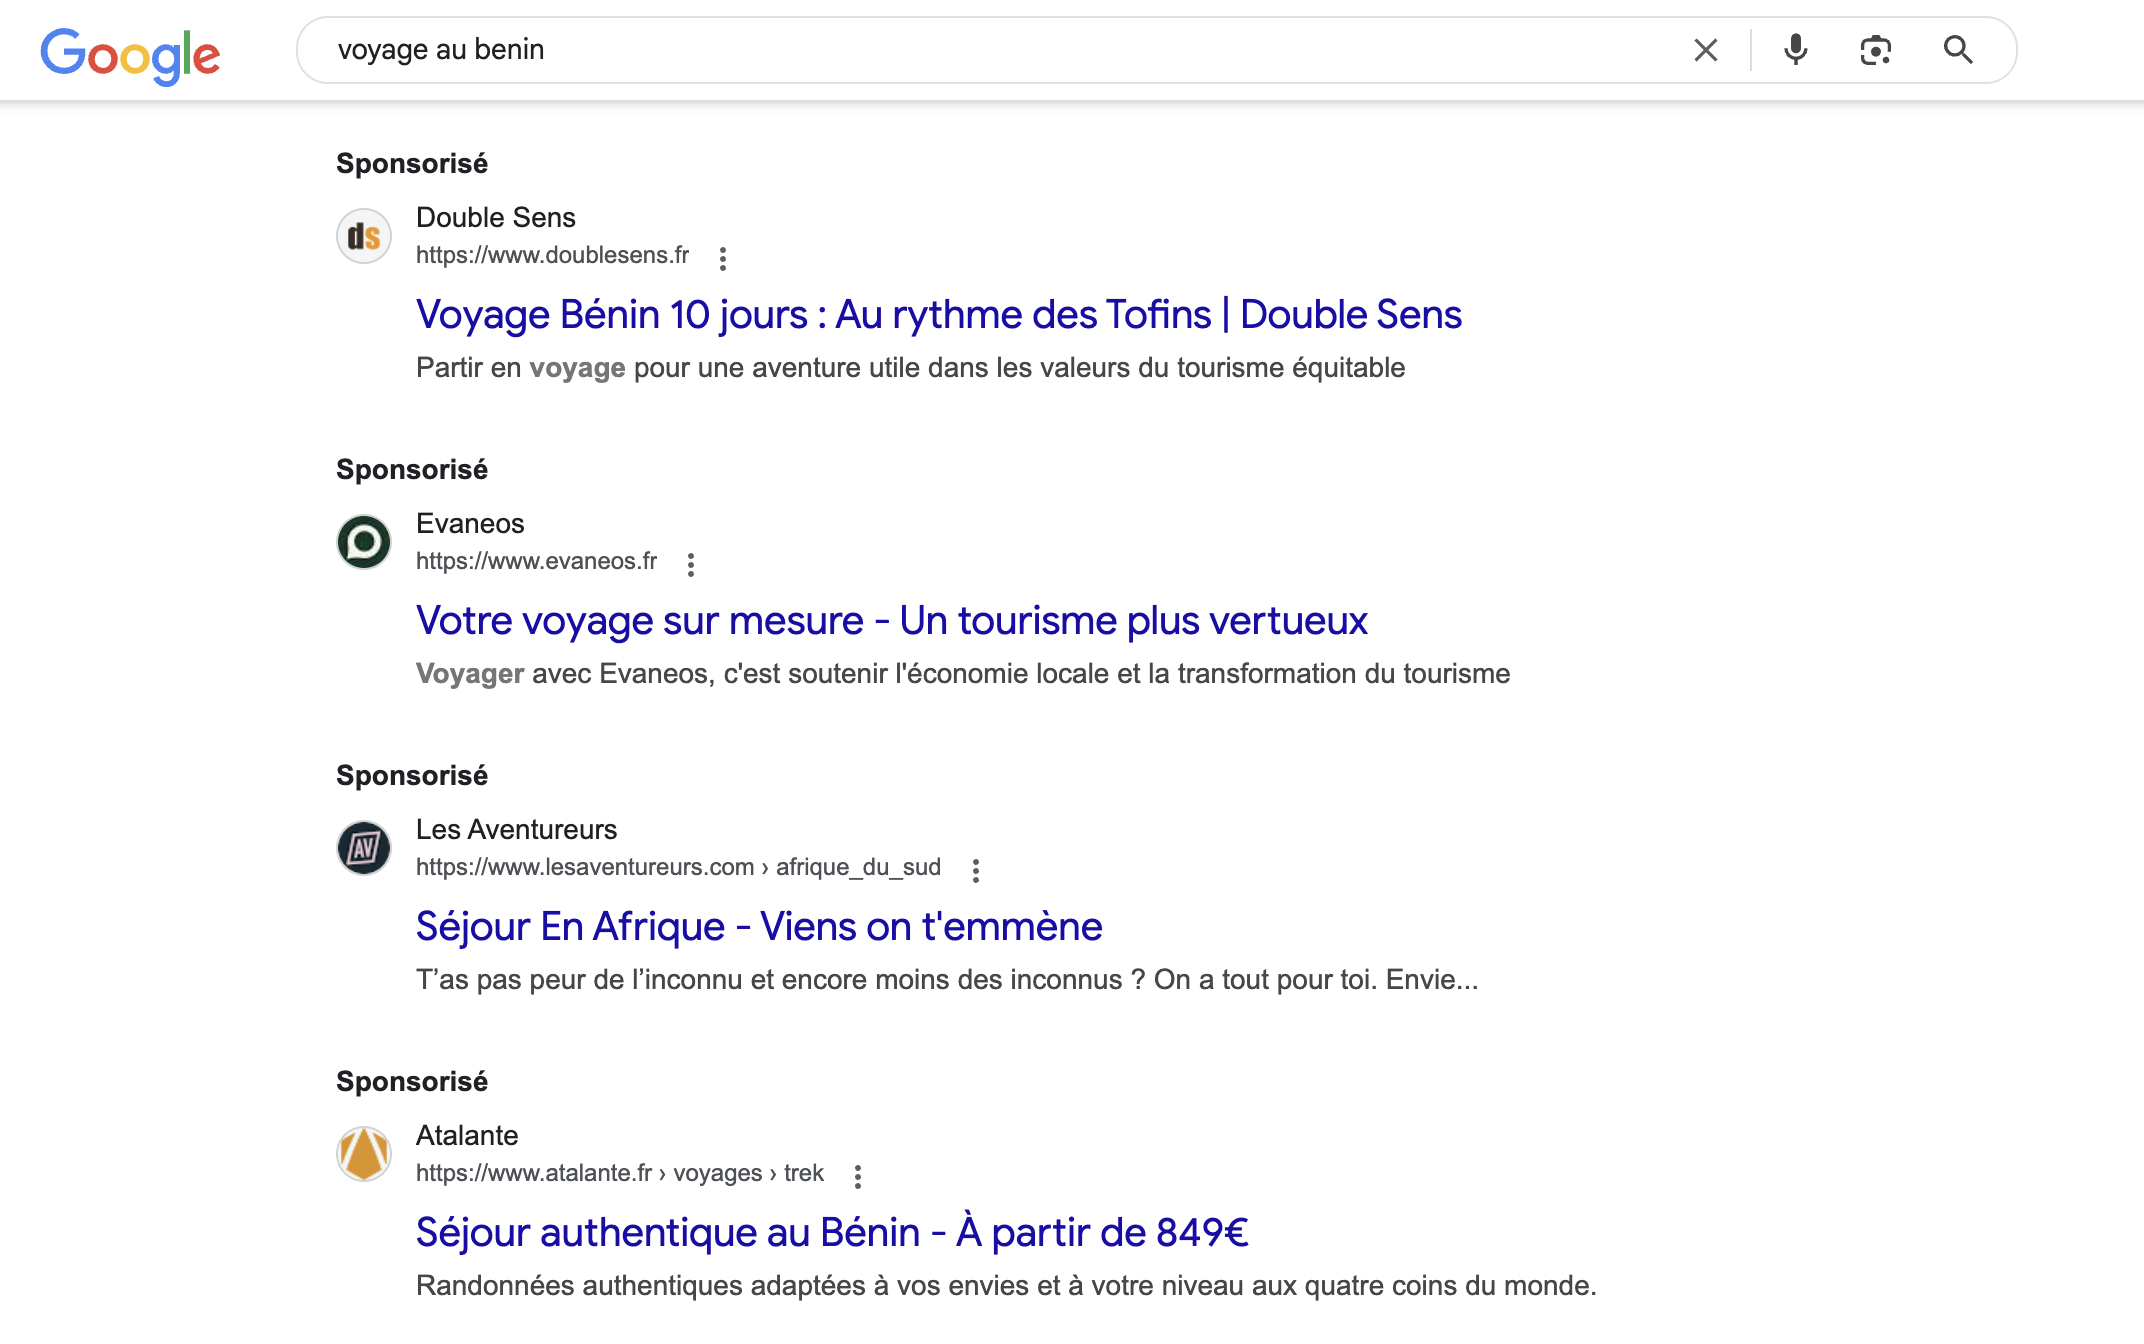This screenshot has width=2144, height=1344.
Task: Click the Google logo
Action: pyautogui.click(x=130, y=55)
